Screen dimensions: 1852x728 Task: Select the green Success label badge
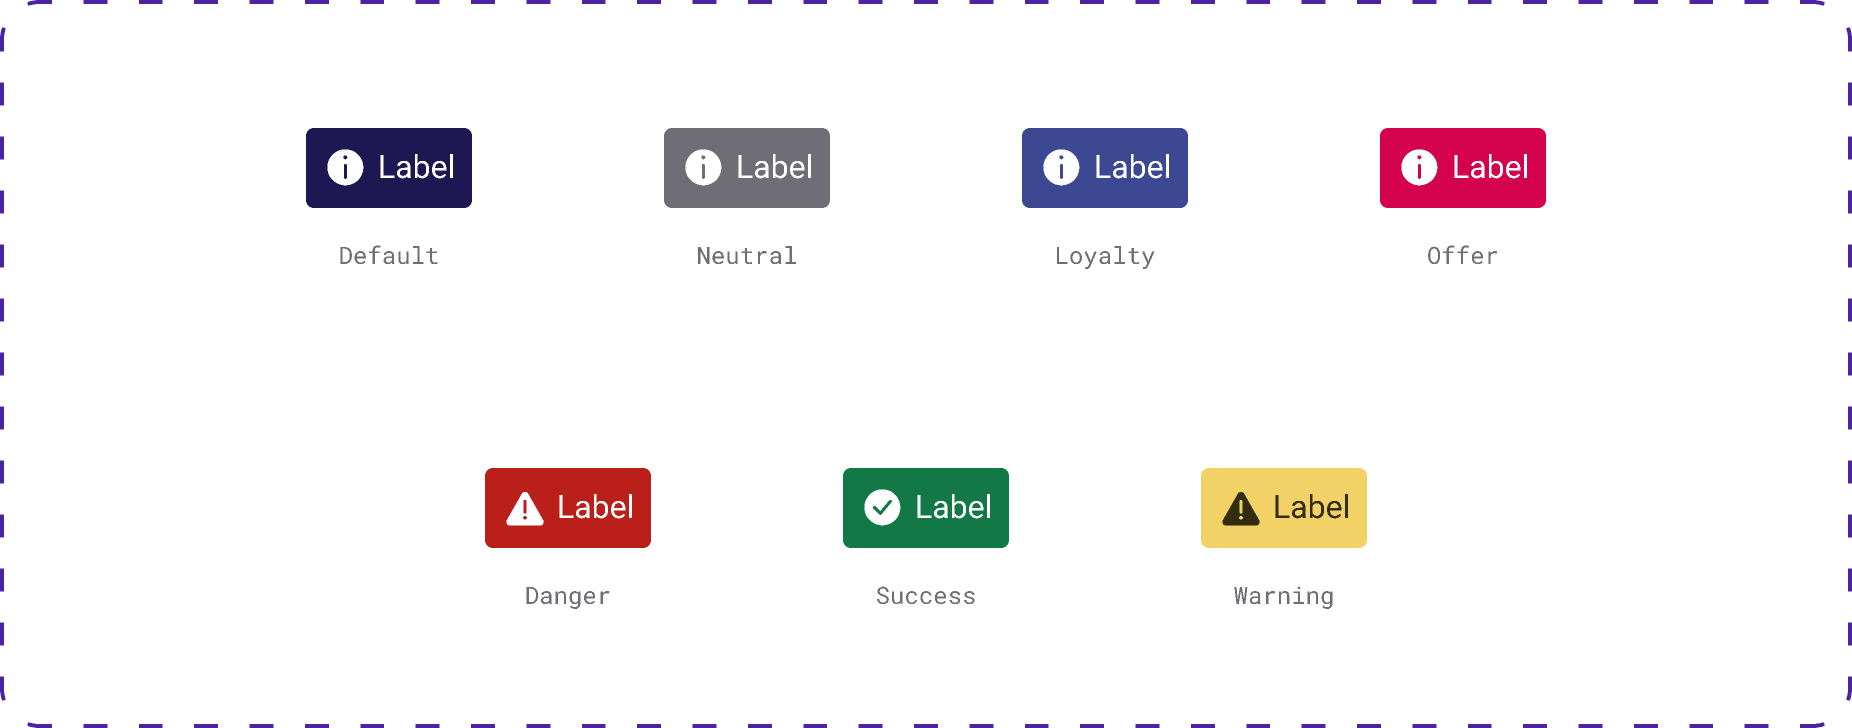(926, 508)
